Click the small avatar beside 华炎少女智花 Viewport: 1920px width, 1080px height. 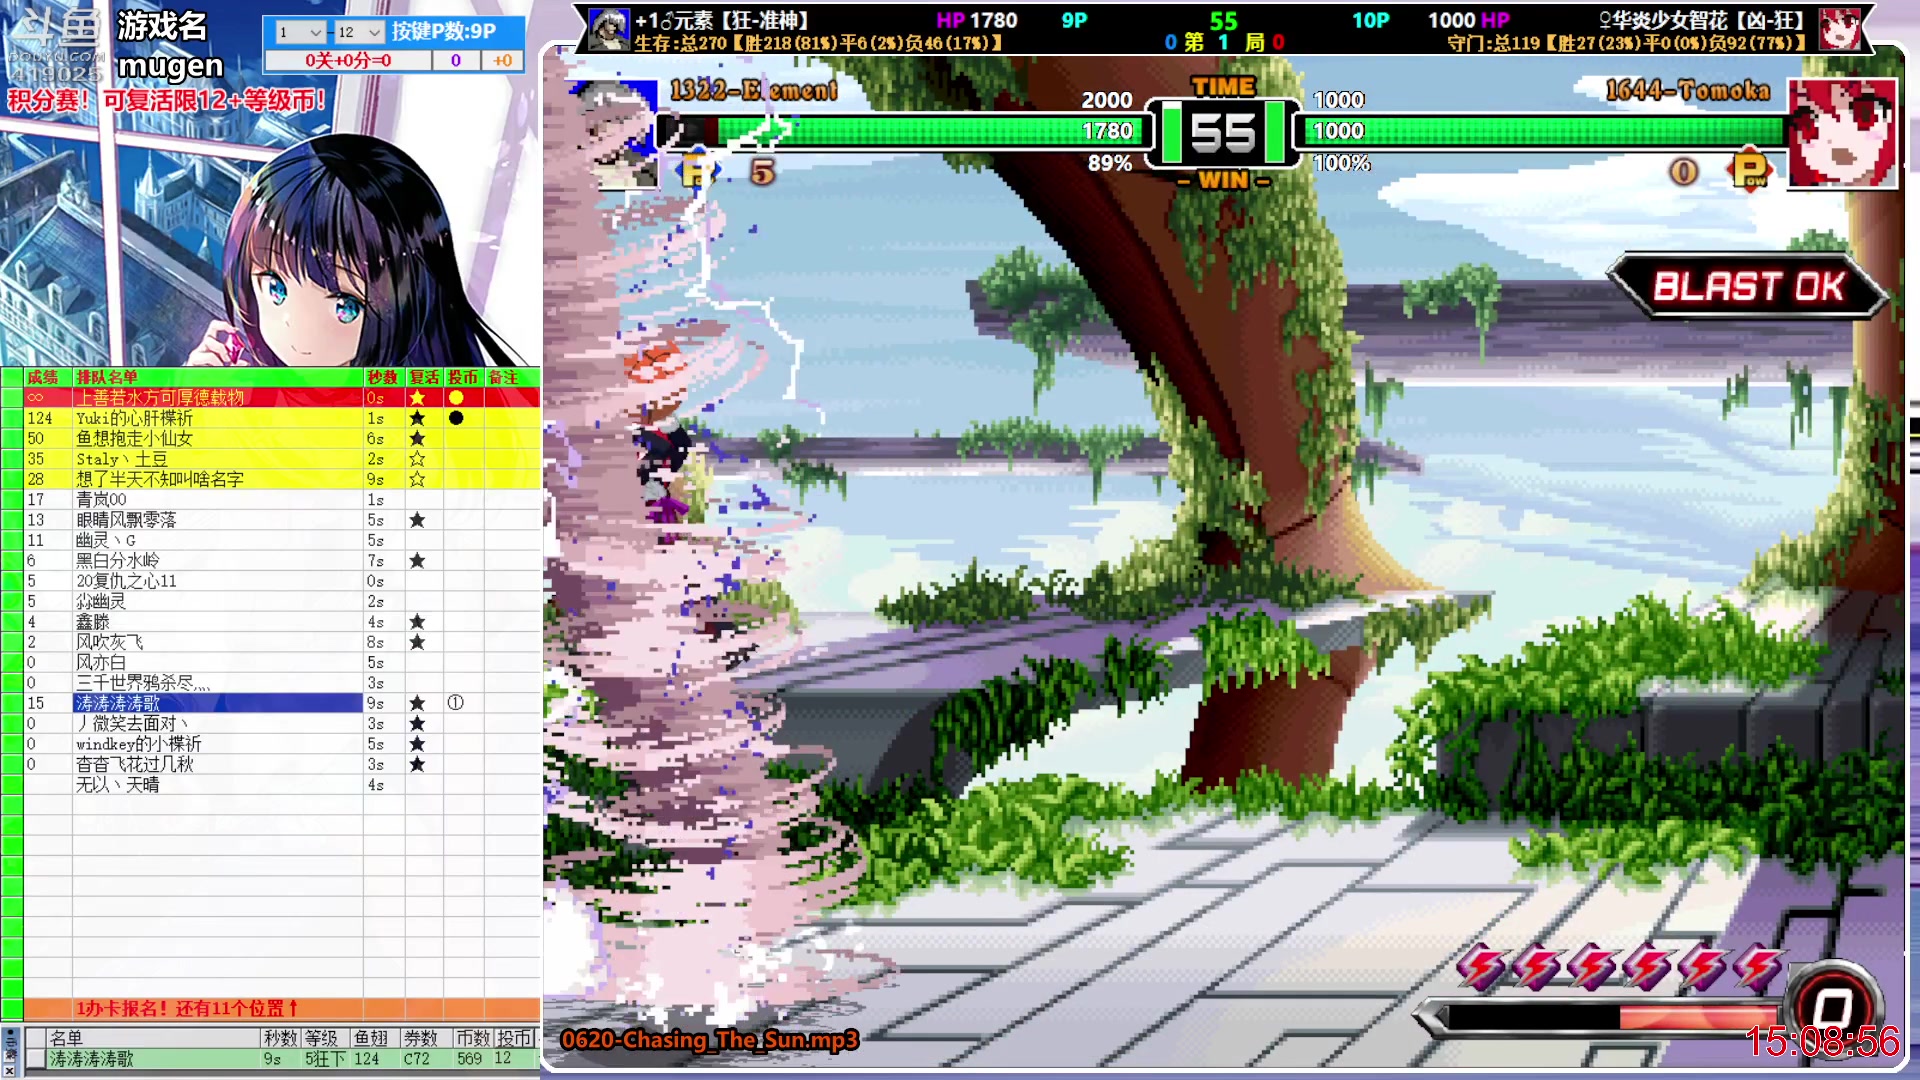pyautogui.click(x=1839, y=29)
